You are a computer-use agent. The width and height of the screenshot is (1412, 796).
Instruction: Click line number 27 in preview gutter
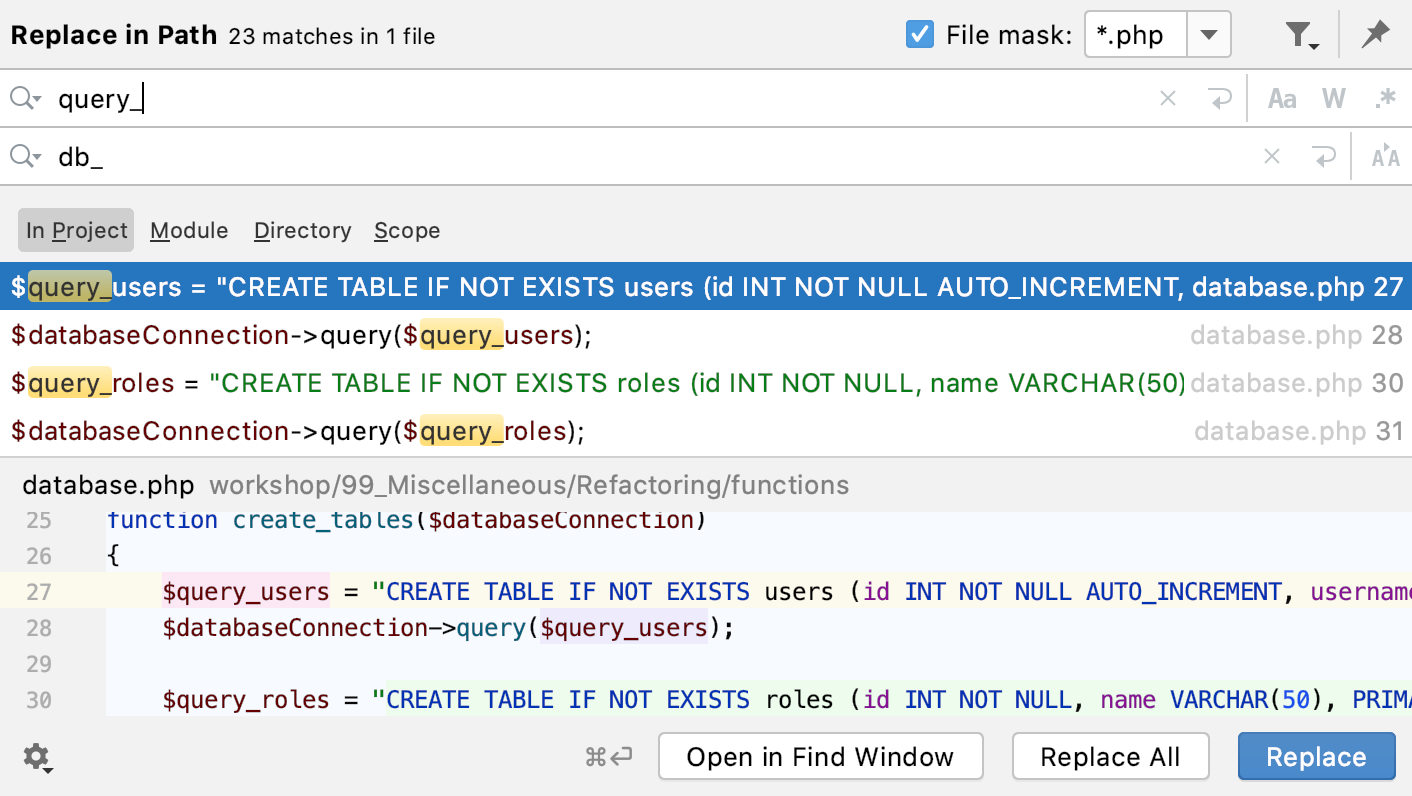(39, 592)
